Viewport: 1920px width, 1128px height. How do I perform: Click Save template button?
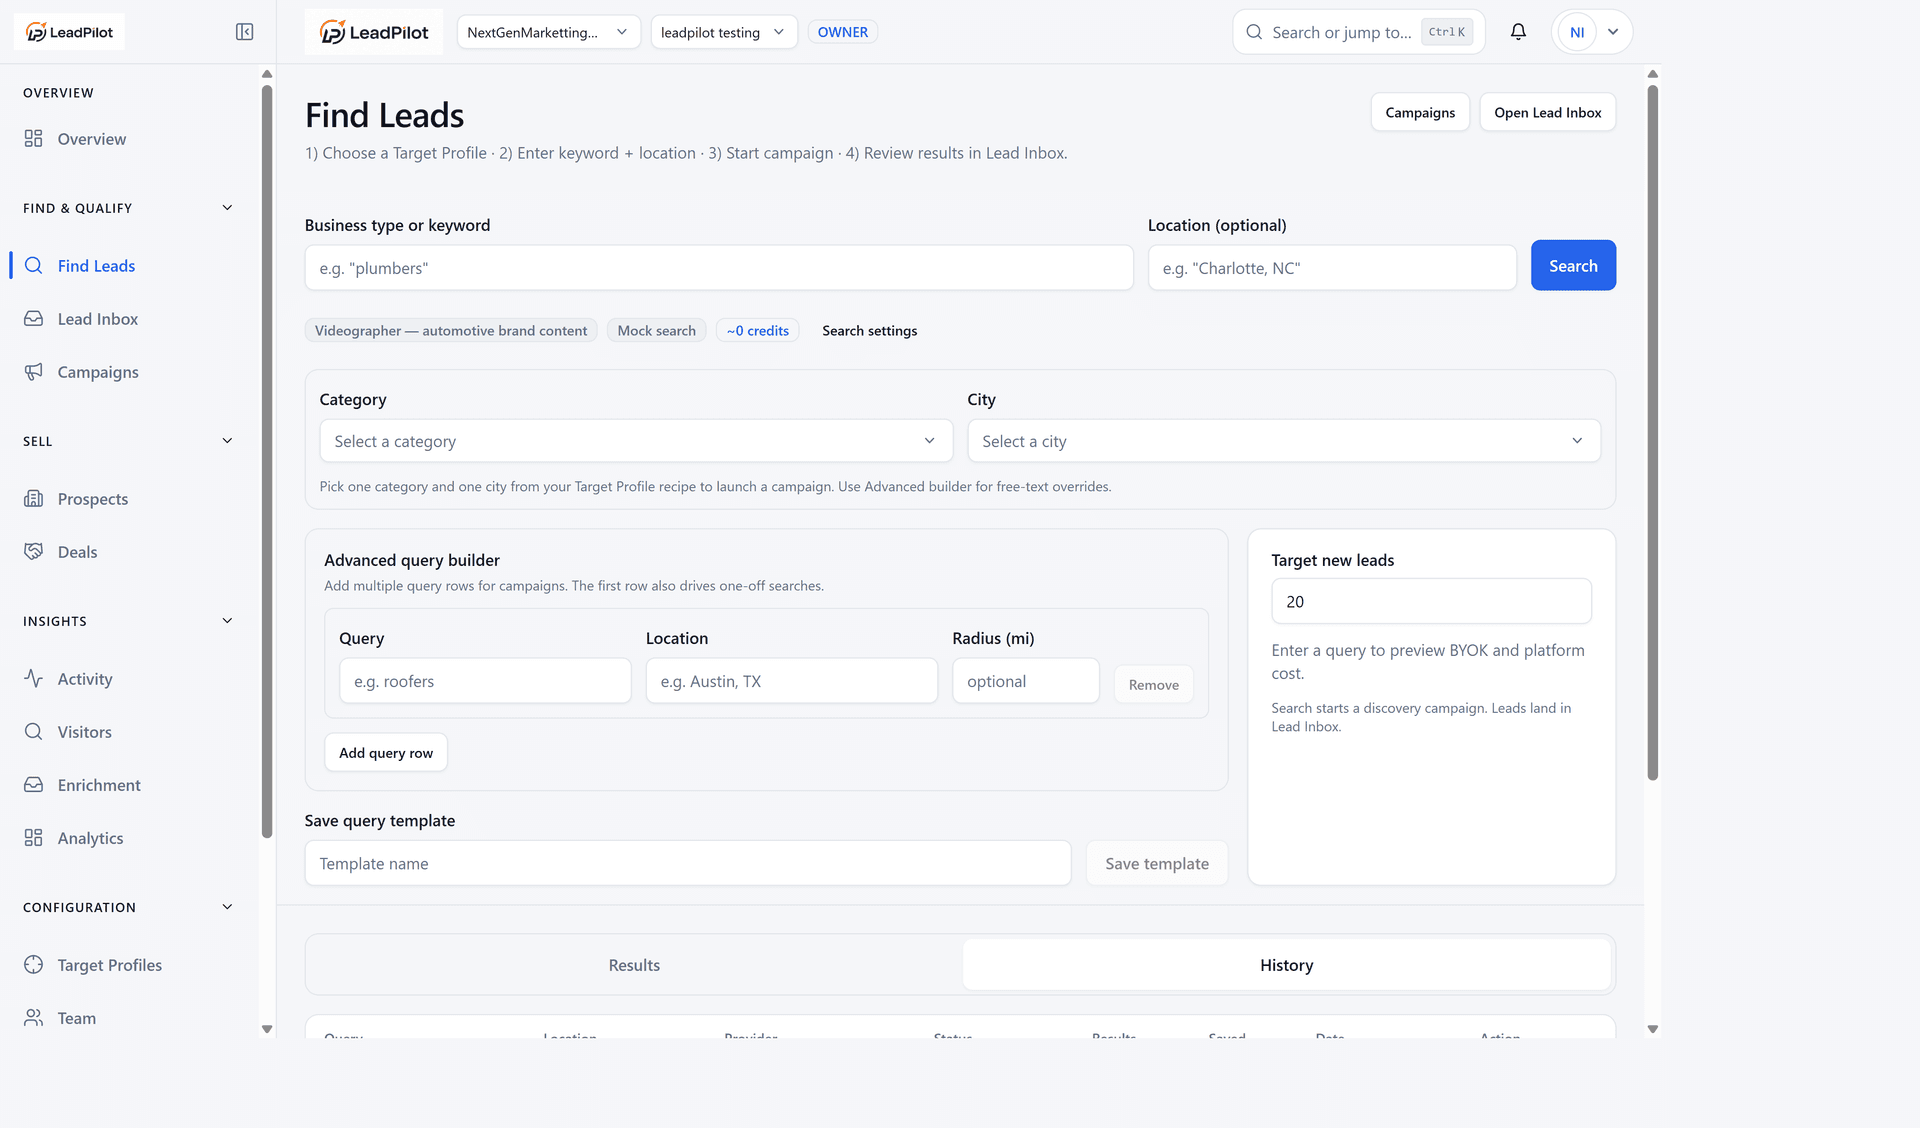coord(1157,864)
